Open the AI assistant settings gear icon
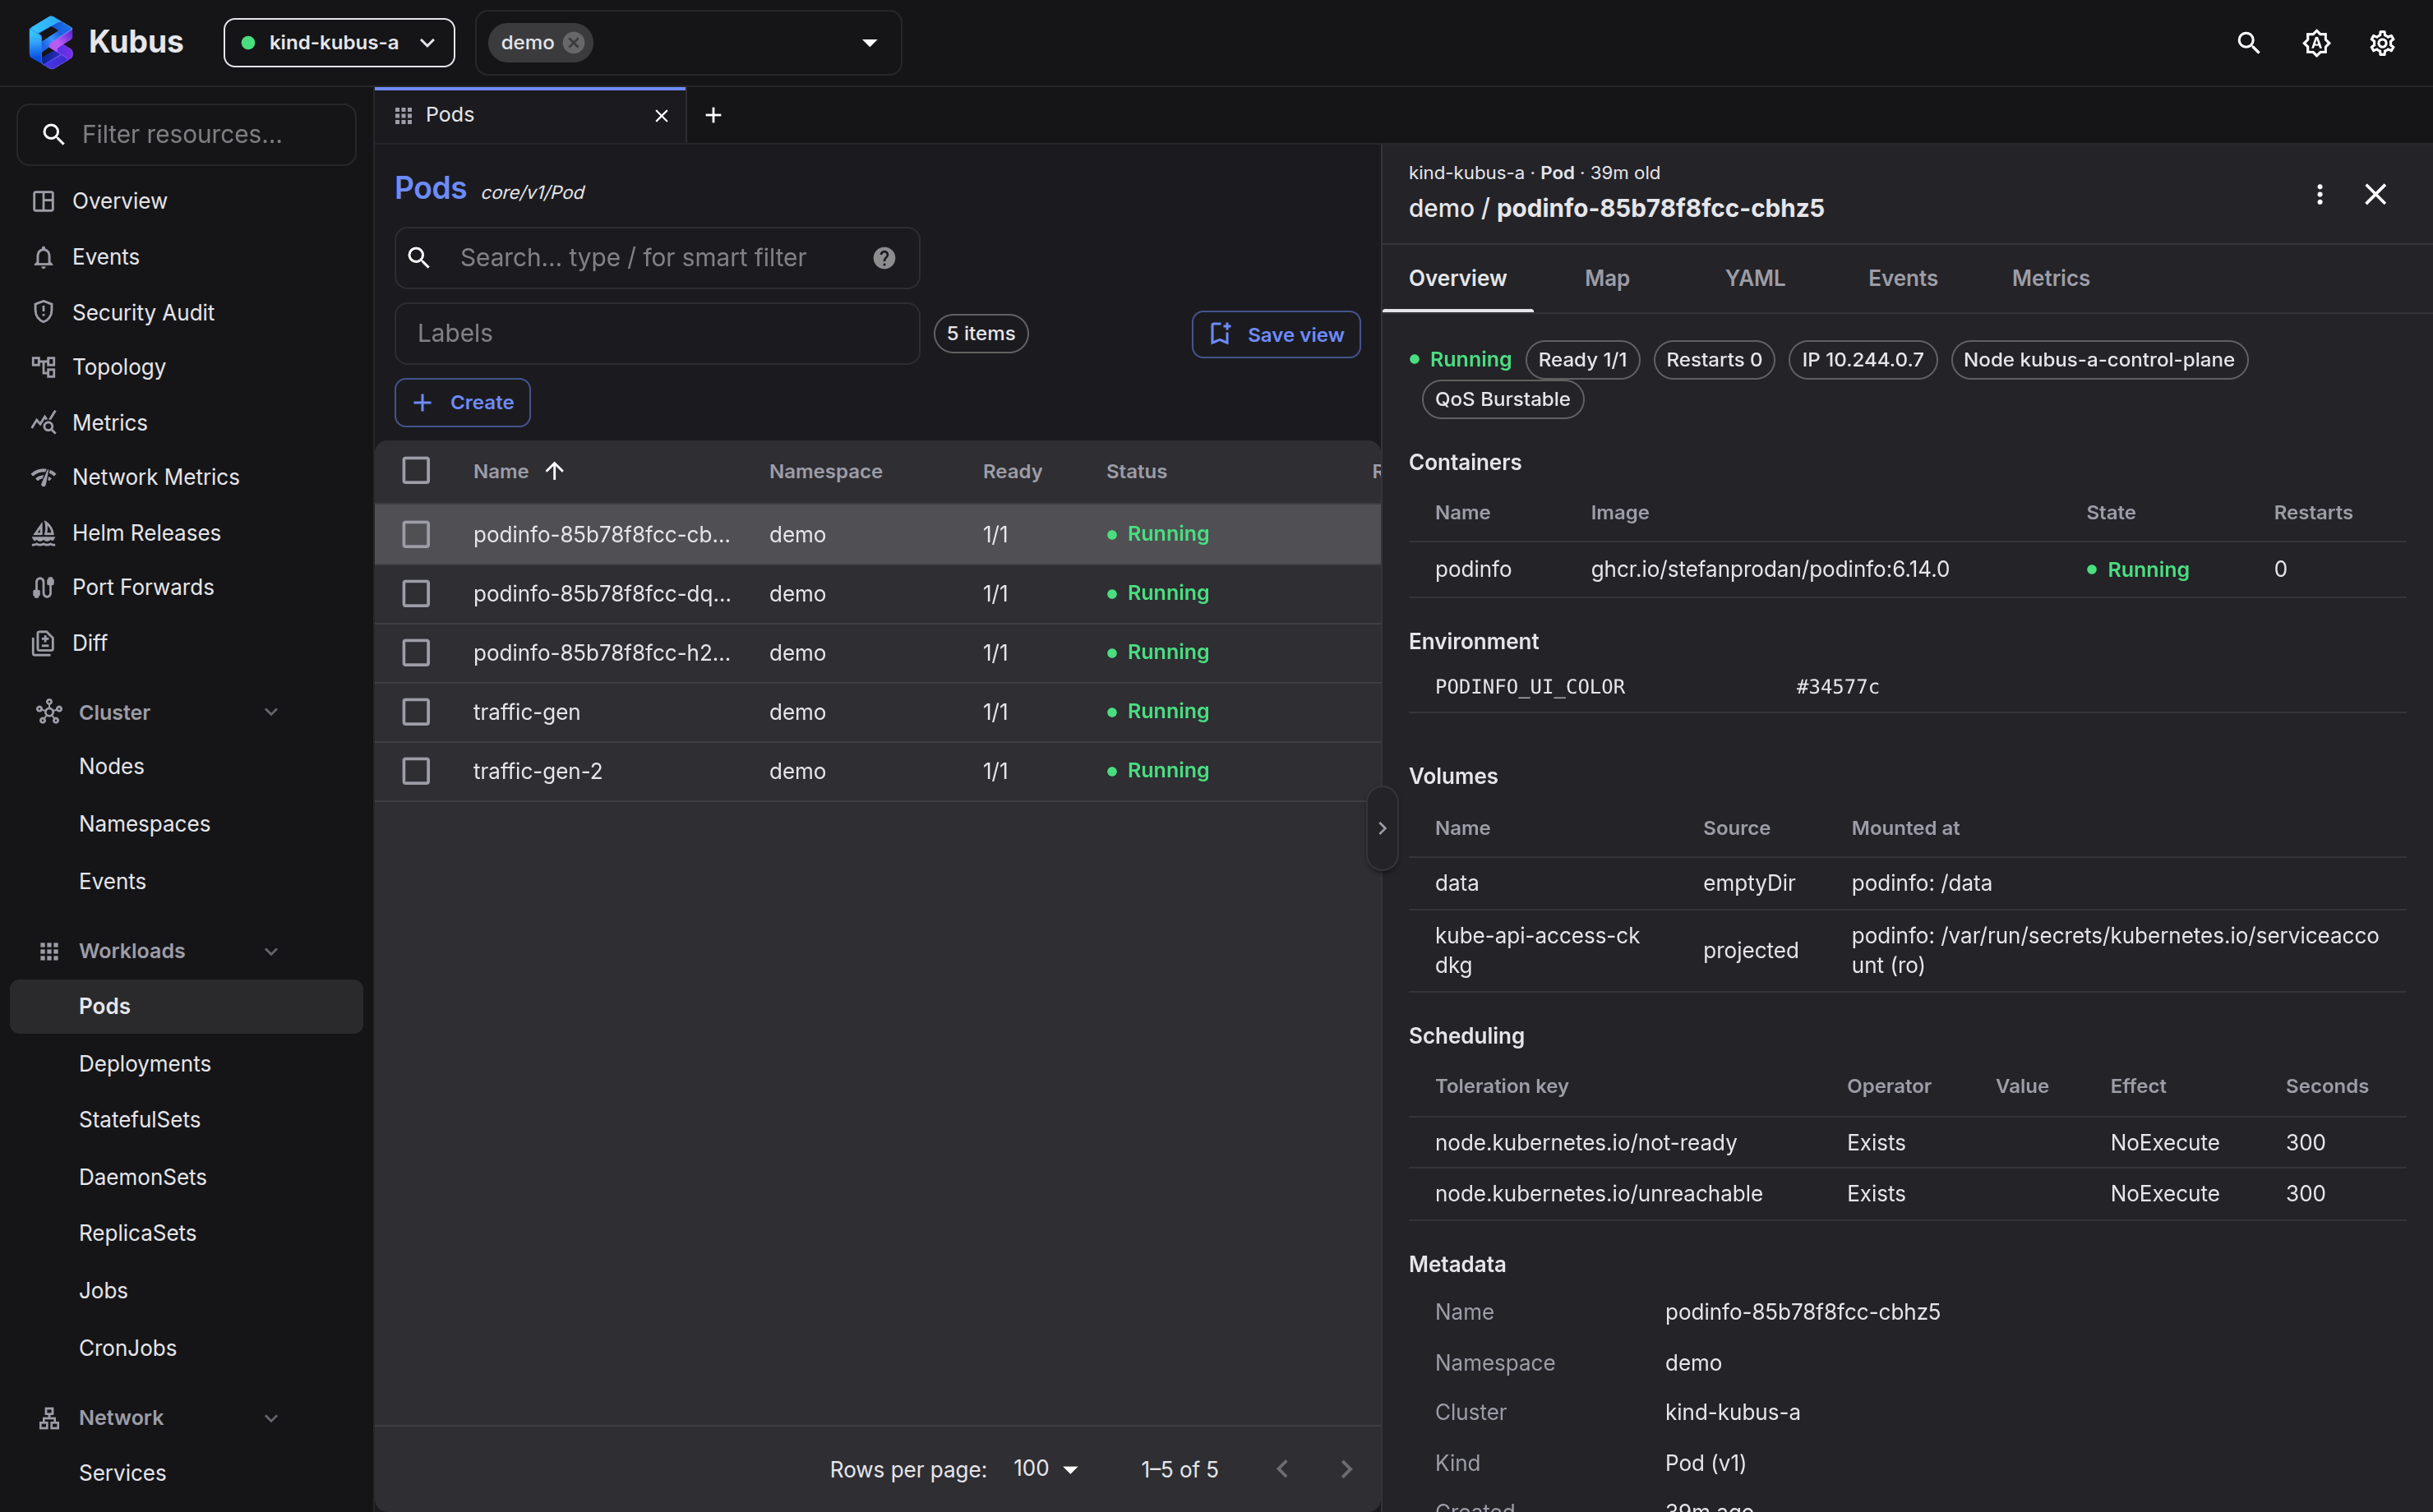The width and height of the screenshot is (2433, 1512). 2316,43
